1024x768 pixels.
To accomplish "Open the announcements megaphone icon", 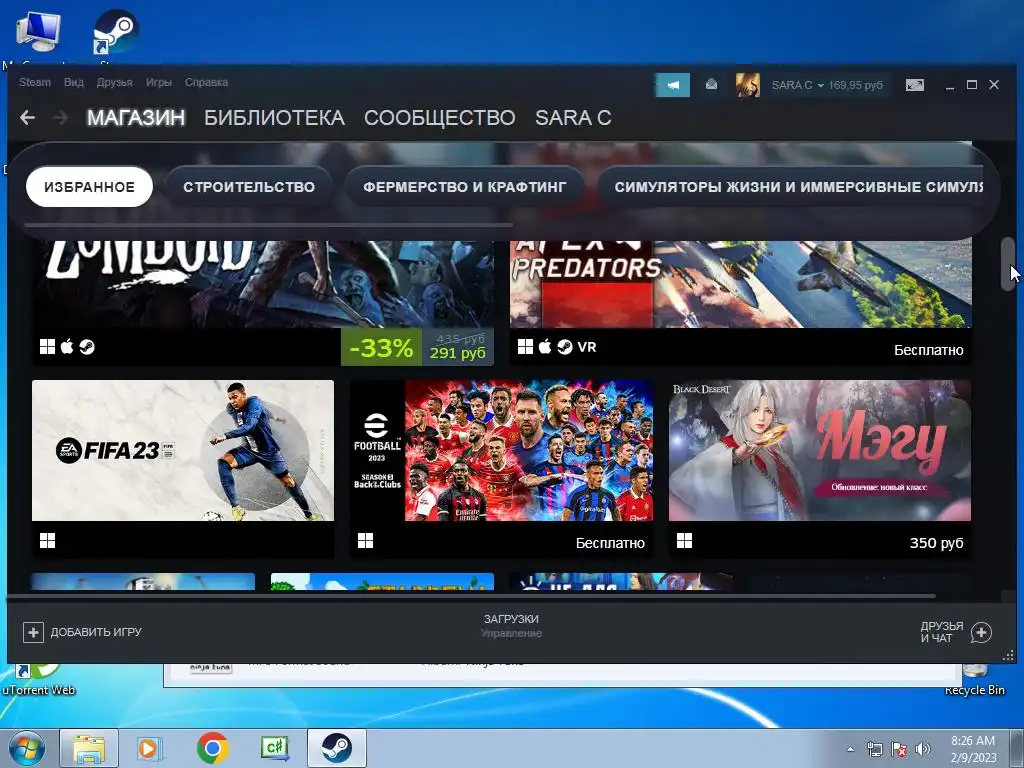I will (673, 85).
